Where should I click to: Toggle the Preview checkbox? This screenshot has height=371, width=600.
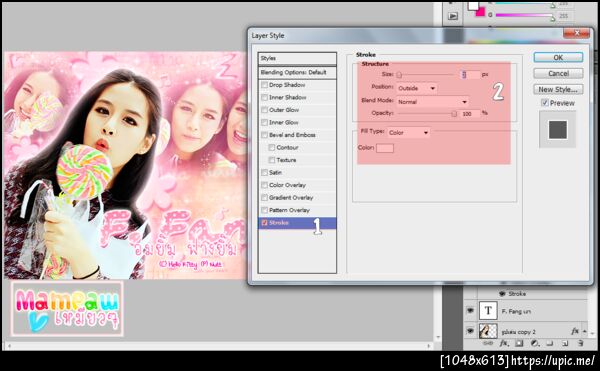click(545, 103)
